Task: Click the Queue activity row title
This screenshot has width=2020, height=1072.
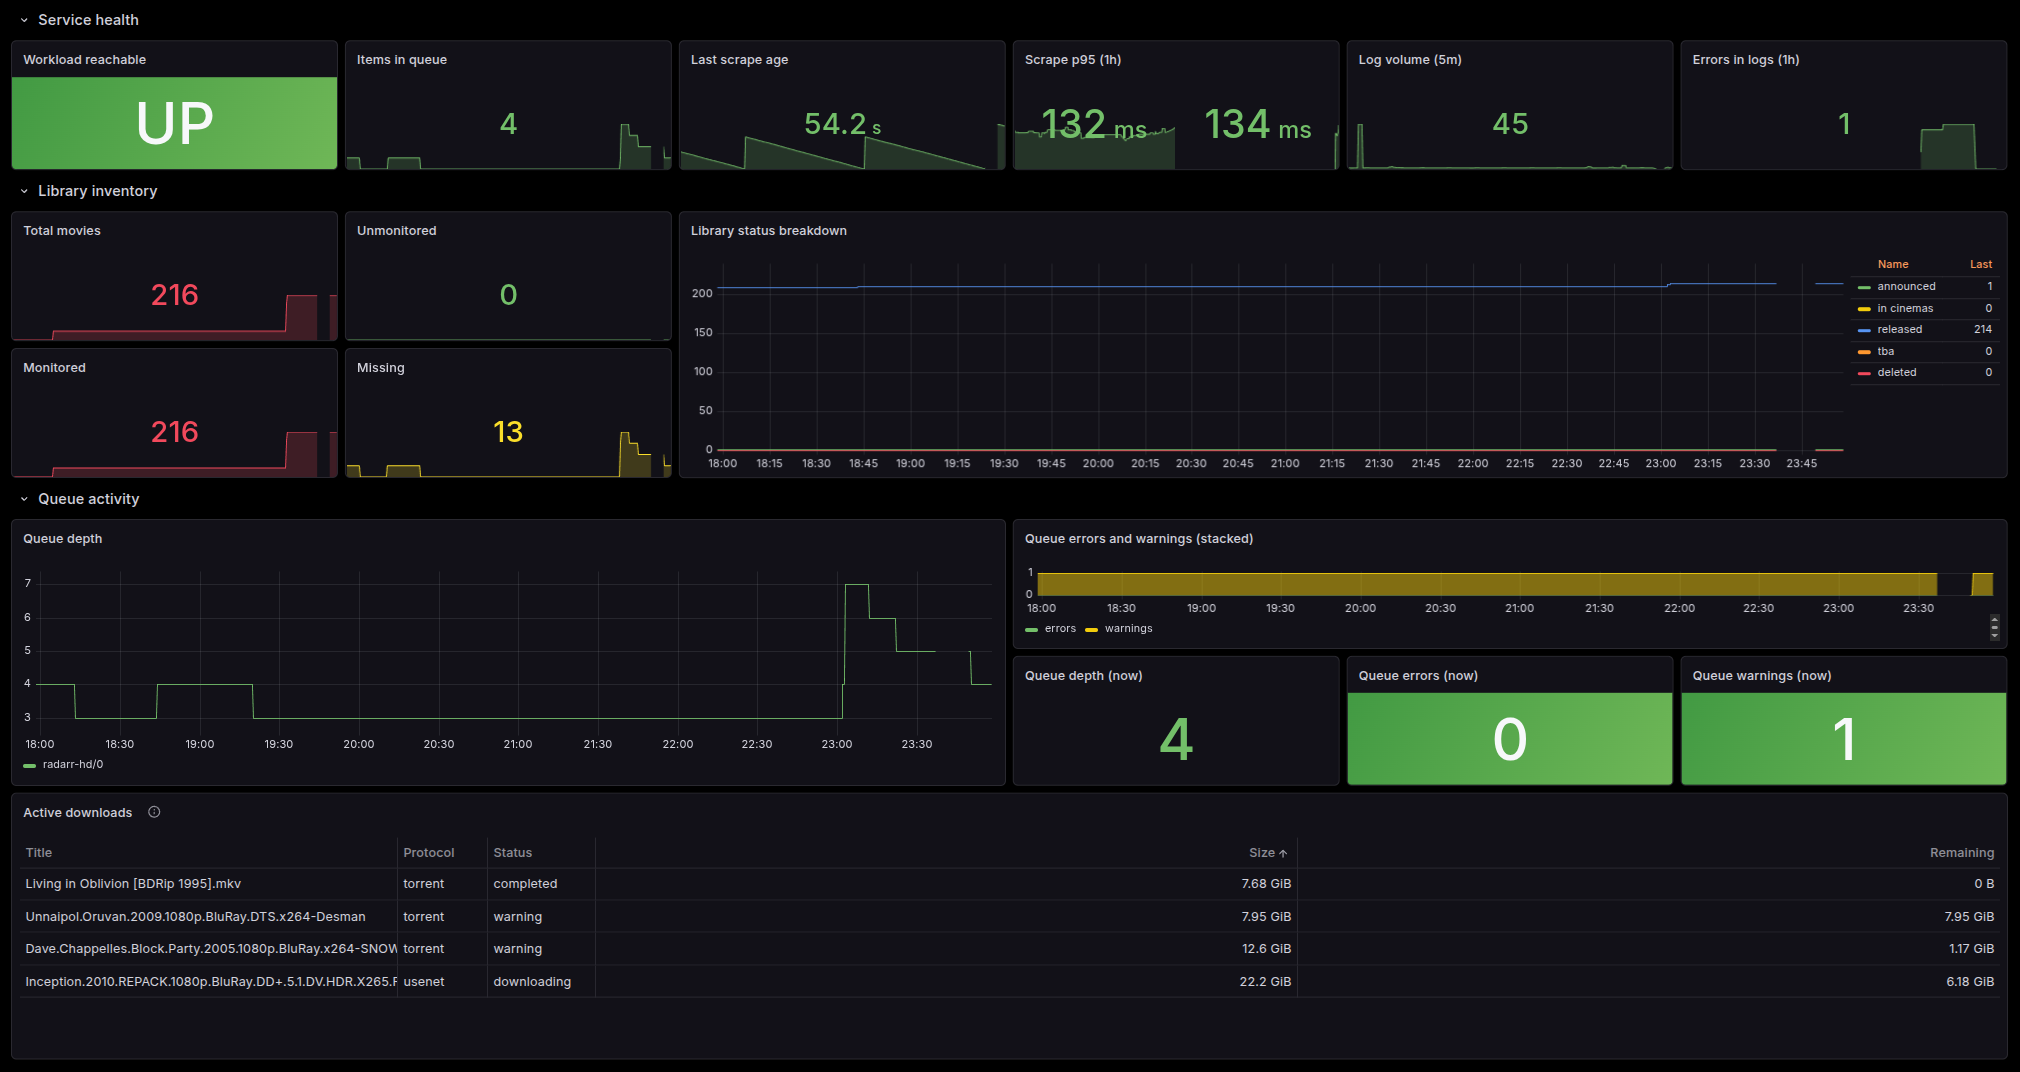Action: tap(88, 499)
